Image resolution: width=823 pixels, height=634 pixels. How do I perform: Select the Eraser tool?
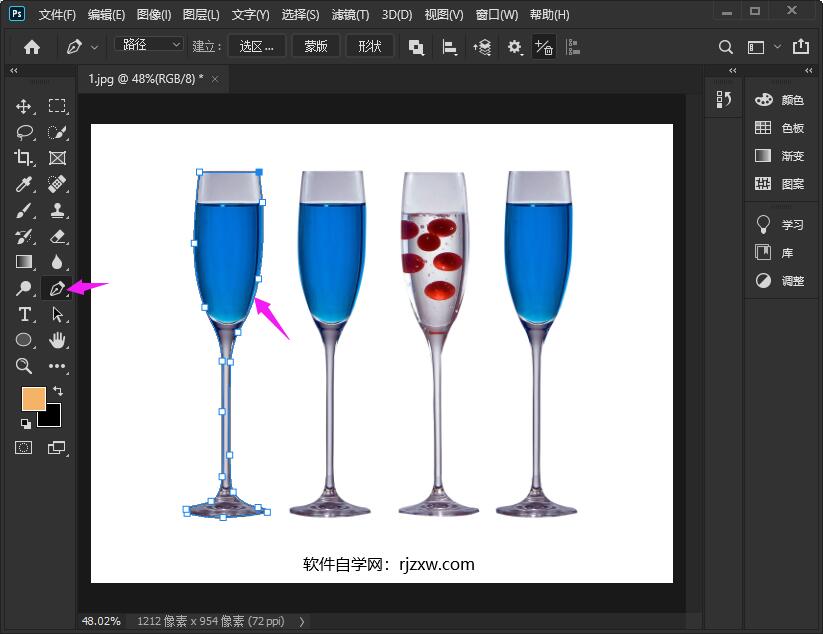coord(57,236)
